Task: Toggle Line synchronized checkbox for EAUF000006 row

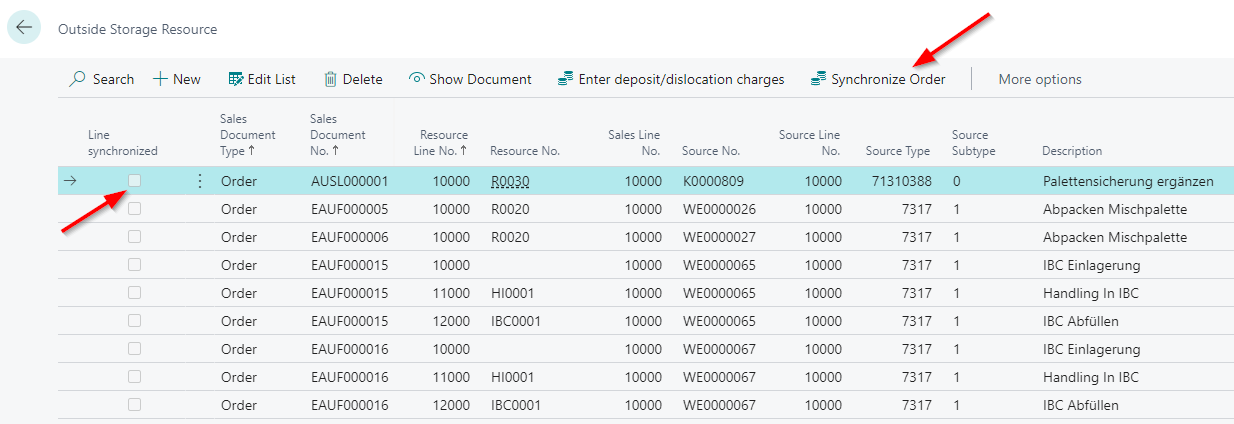Action: pyautogui.click(x=134, y=237)
